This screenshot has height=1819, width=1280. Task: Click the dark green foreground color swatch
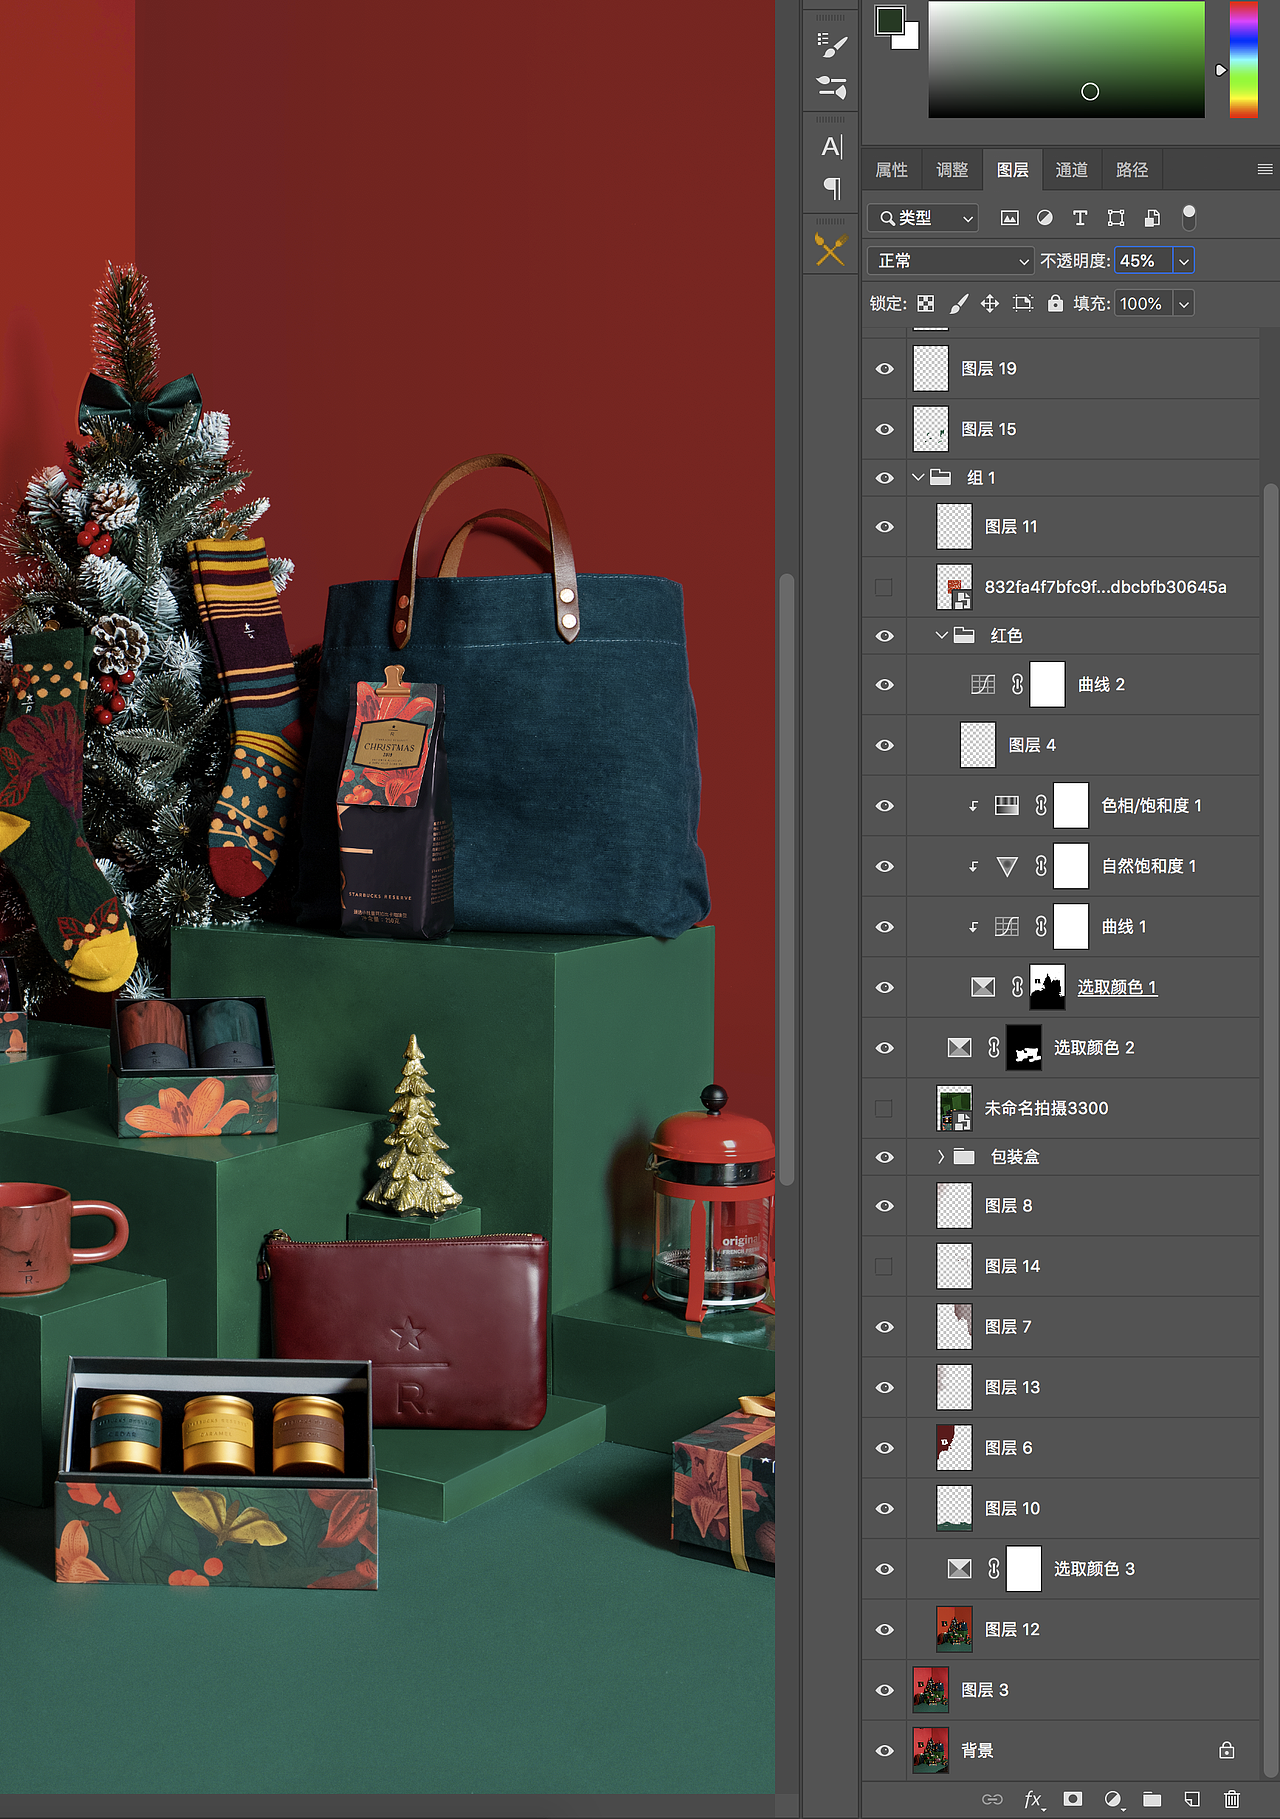click(889, 20)
